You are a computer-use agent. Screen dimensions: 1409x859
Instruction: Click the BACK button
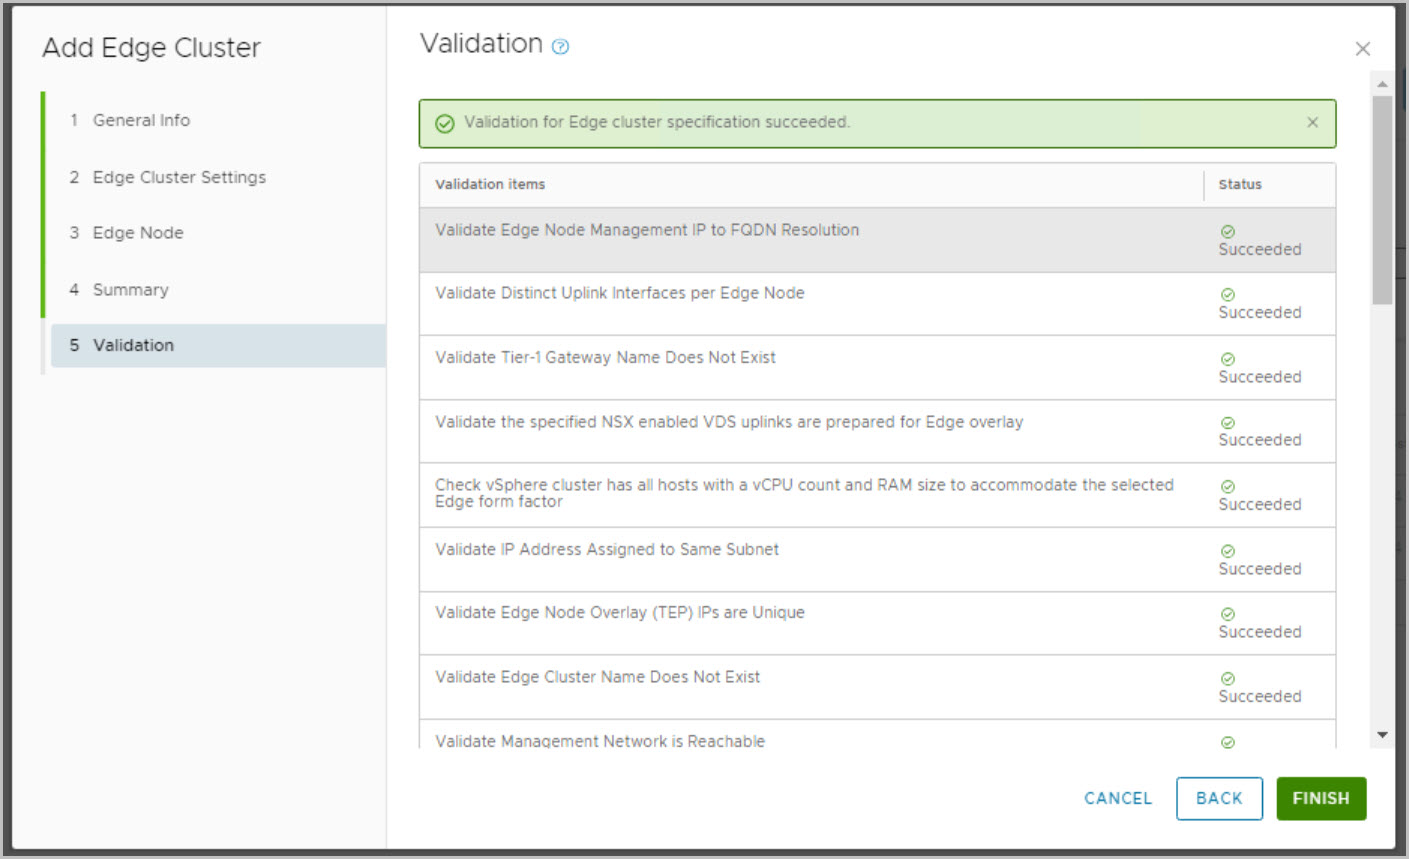1219,798
